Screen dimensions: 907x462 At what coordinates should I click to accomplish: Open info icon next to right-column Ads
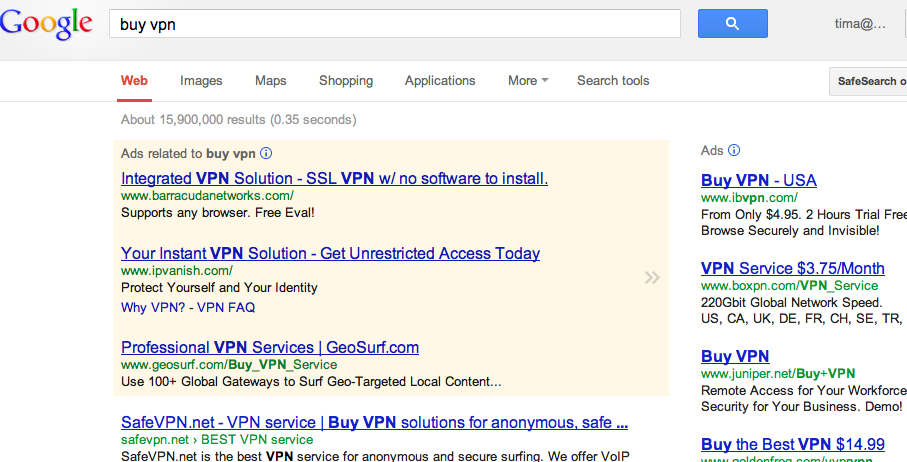(x=733, y=150)
